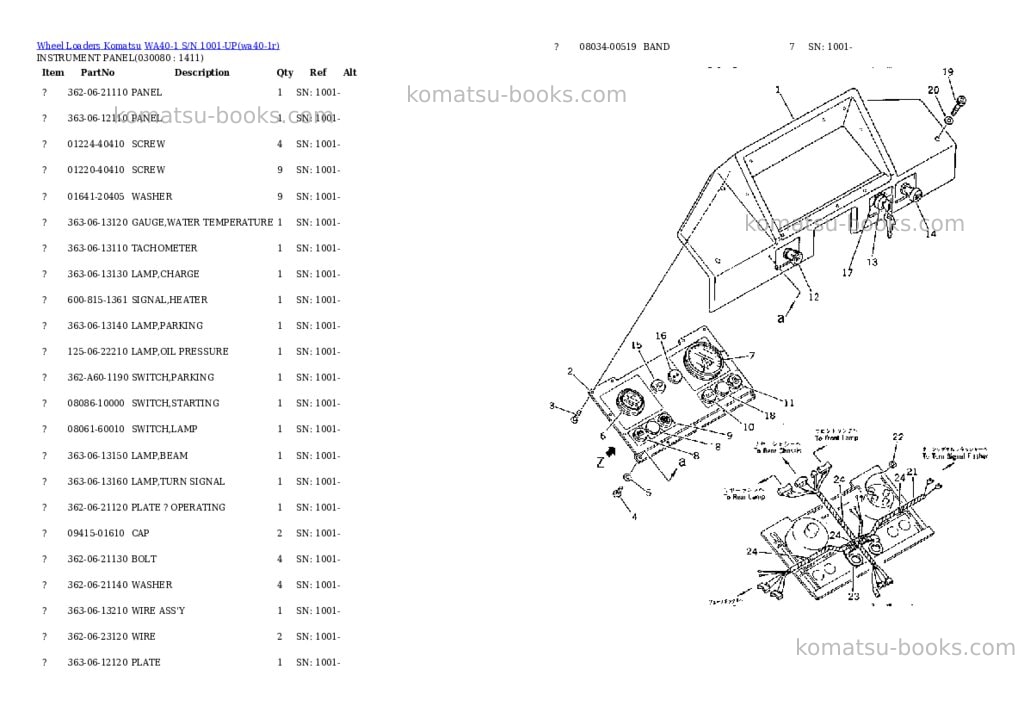Click the Description column header

[202, 72]
